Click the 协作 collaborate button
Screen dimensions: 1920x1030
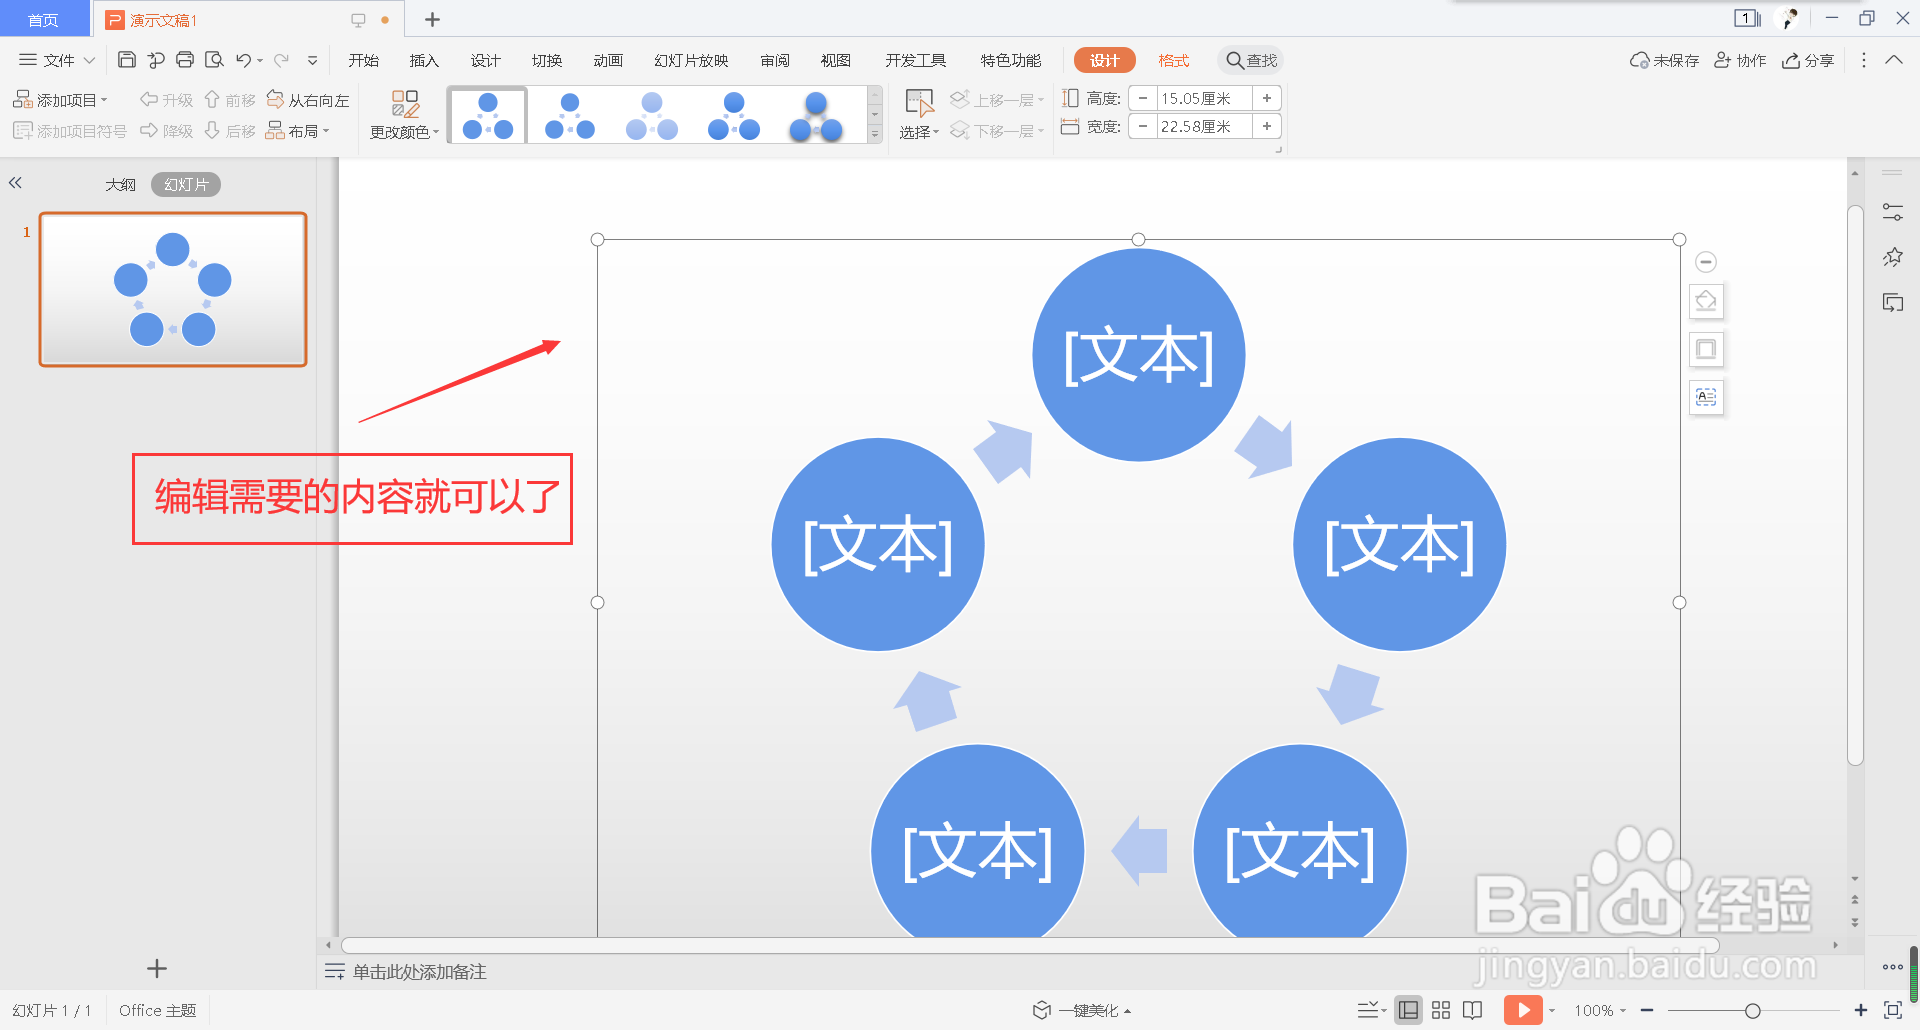coord(1740,60)
